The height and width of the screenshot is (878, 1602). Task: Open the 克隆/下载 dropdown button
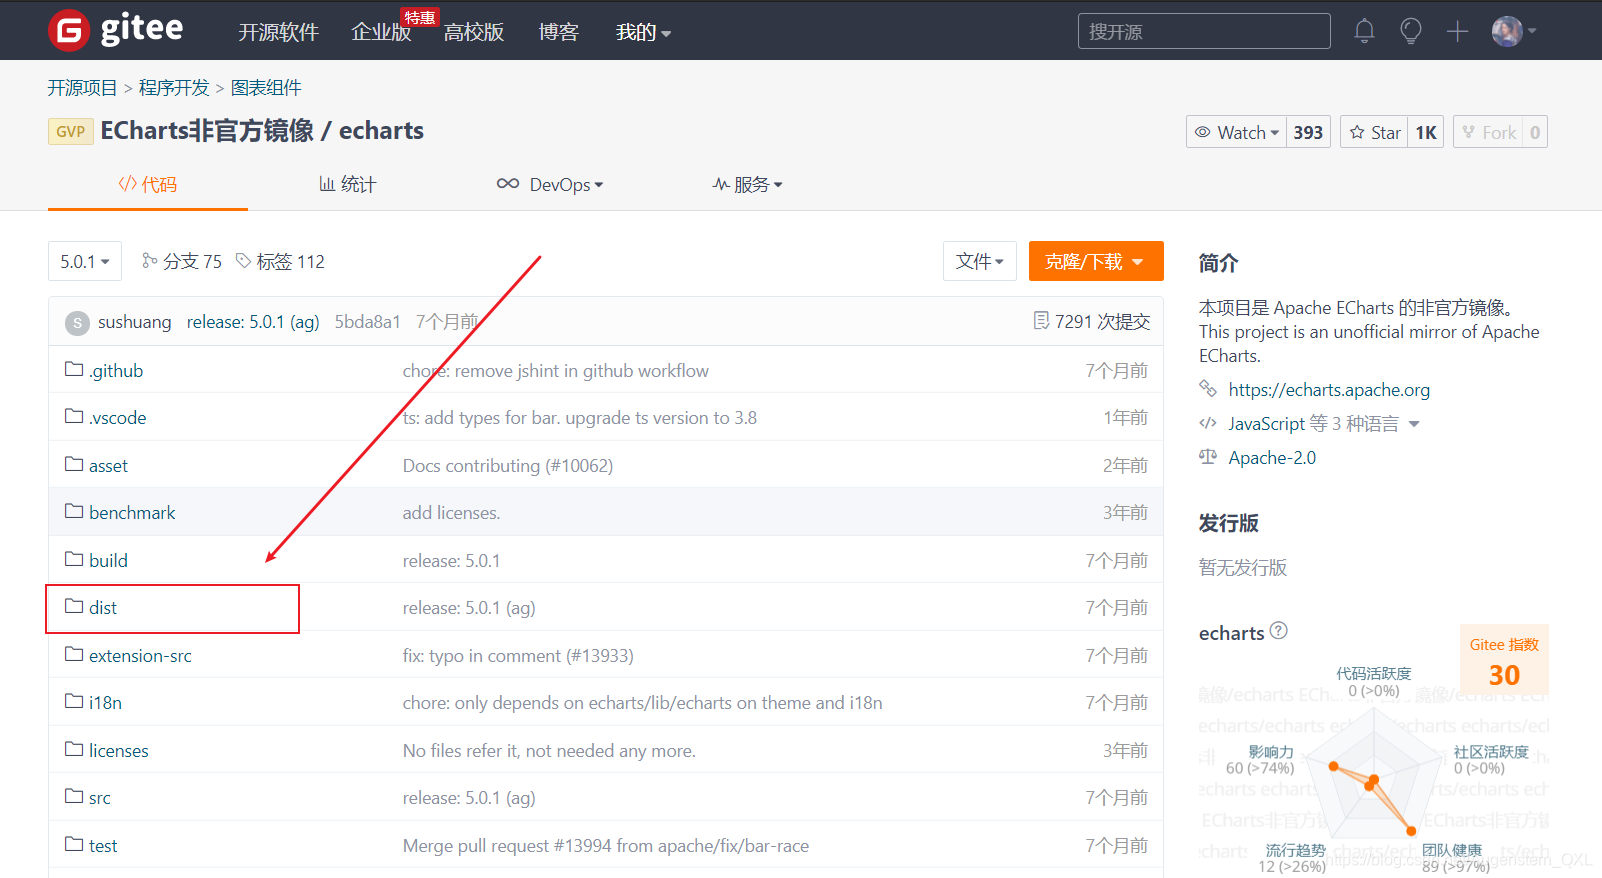tap(1096, 261)
